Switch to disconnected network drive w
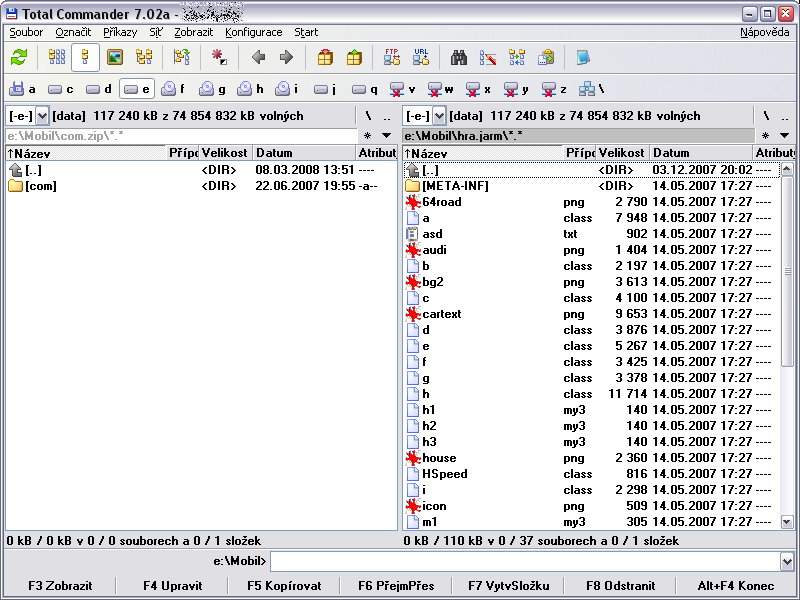This screenshot has width=800, height=600. point(441,89)
